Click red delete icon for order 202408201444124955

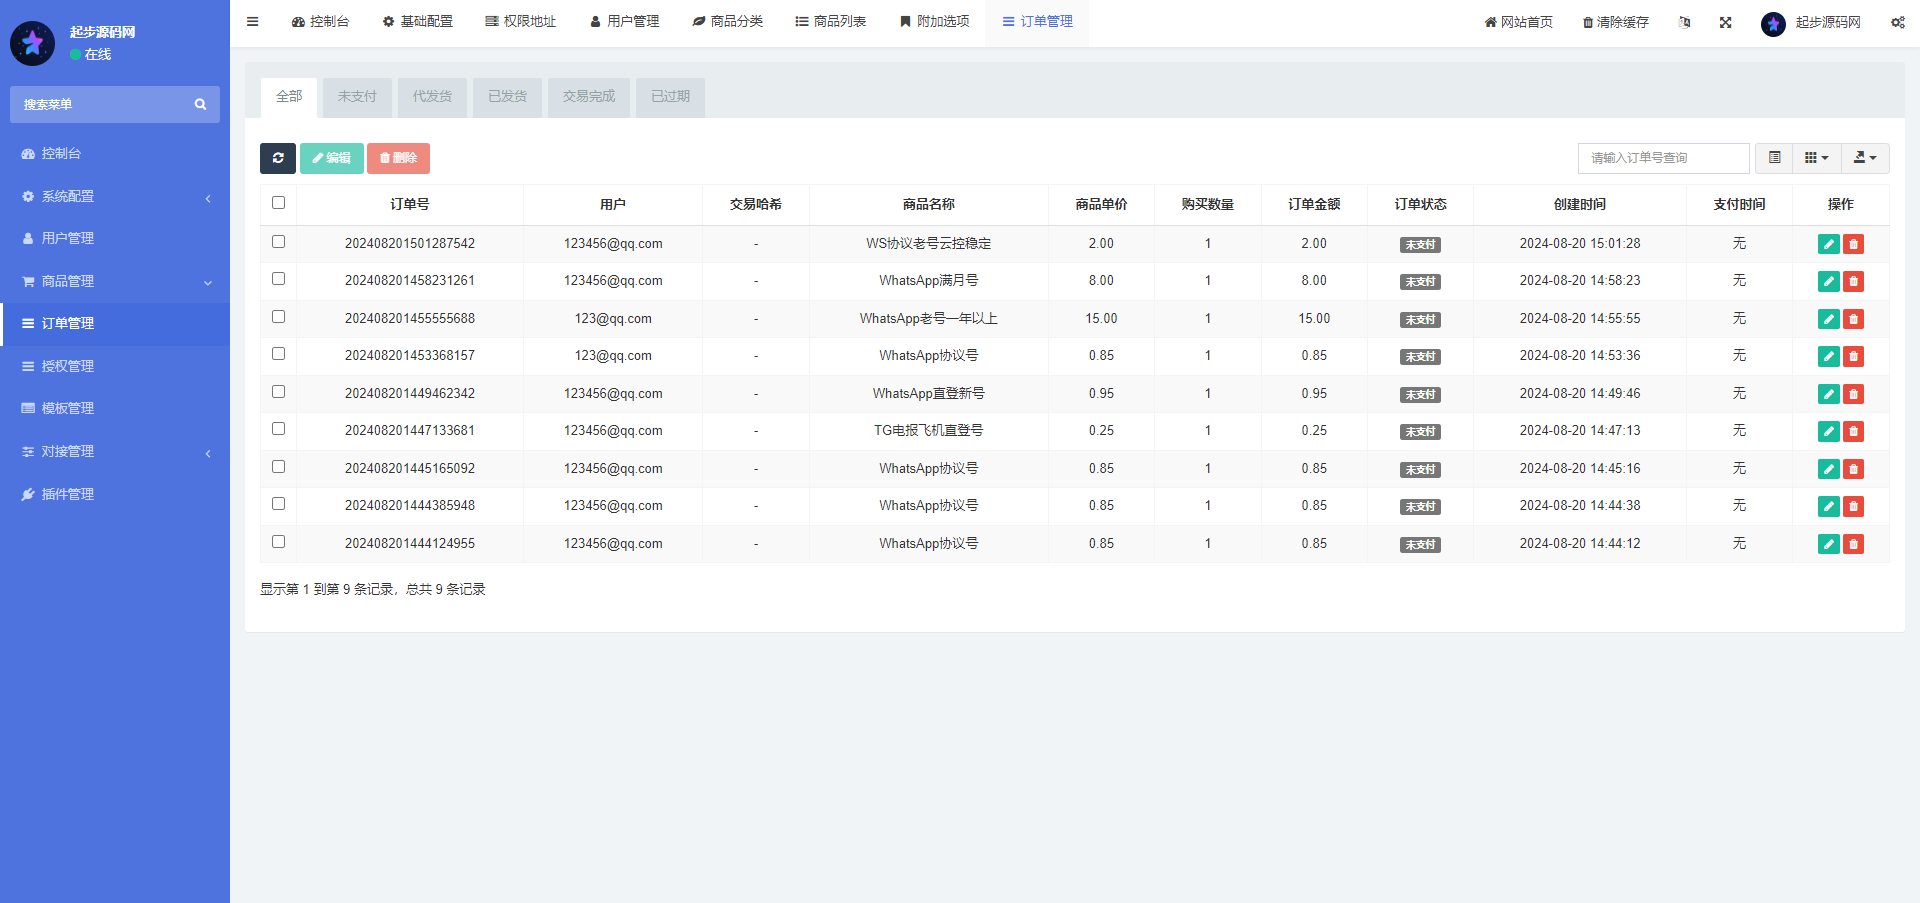[1853, 544]
